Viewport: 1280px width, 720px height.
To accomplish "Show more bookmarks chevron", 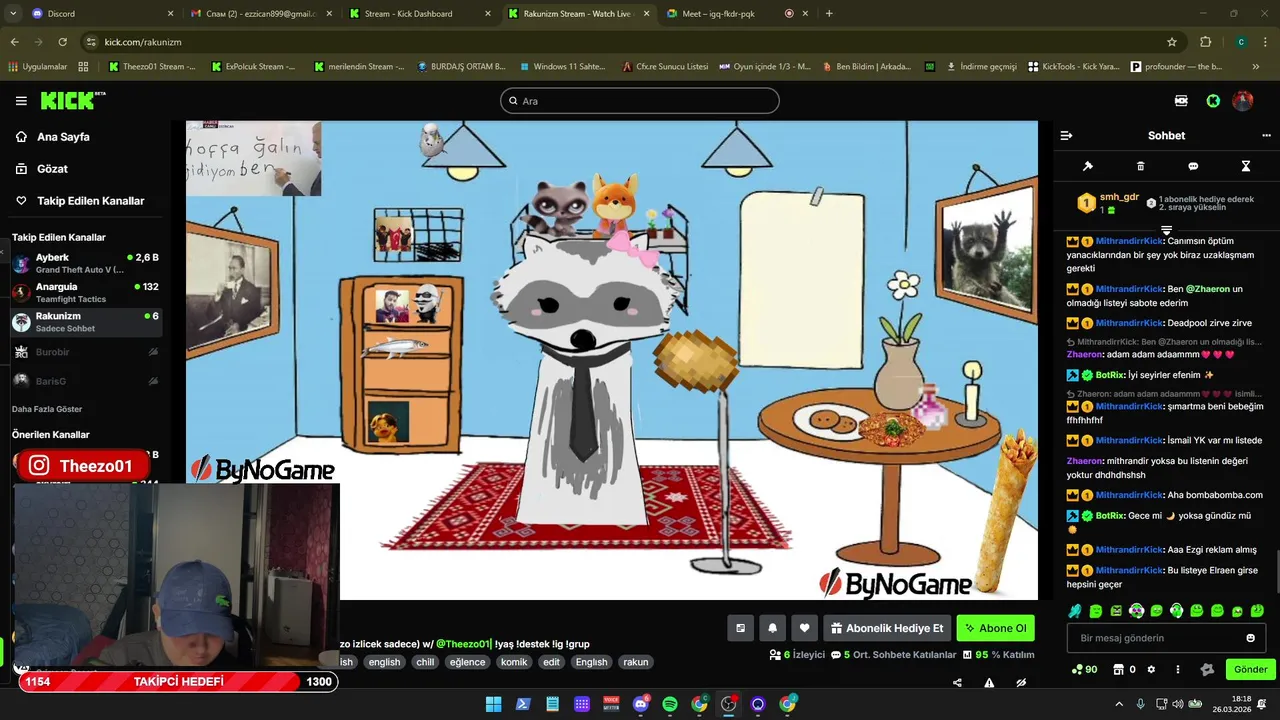I will (1256, 67).
